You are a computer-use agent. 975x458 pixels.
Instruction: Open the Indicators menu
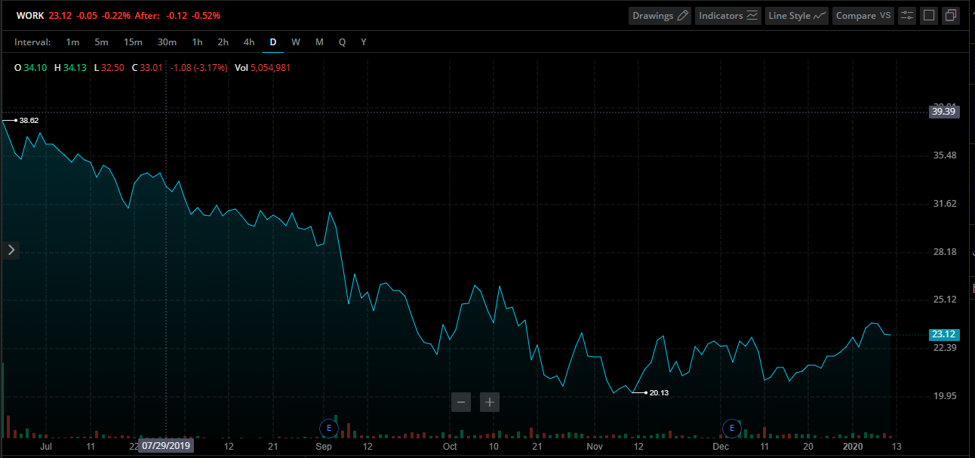[x=729, y=16]
